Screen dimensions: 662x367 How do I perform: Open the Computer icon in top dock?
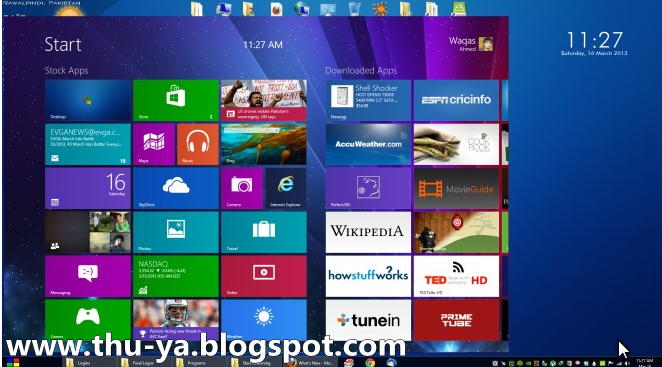[x=223, y=8]
